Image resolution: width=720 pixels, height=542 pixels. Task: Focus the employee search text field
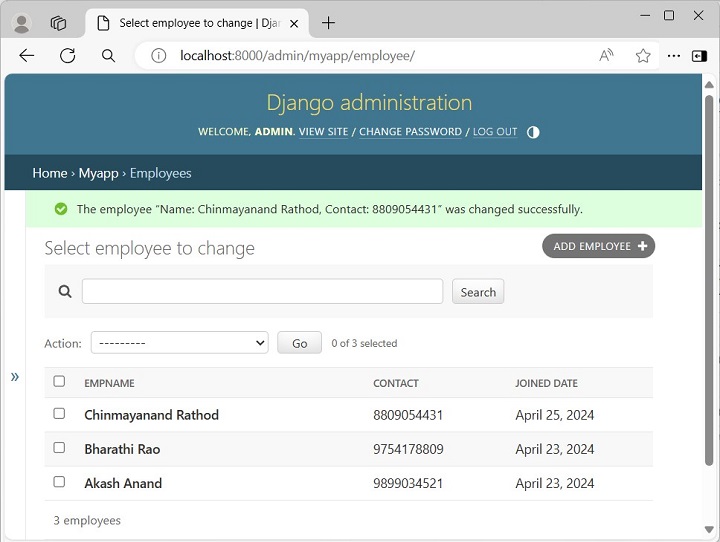click(262, 291)
